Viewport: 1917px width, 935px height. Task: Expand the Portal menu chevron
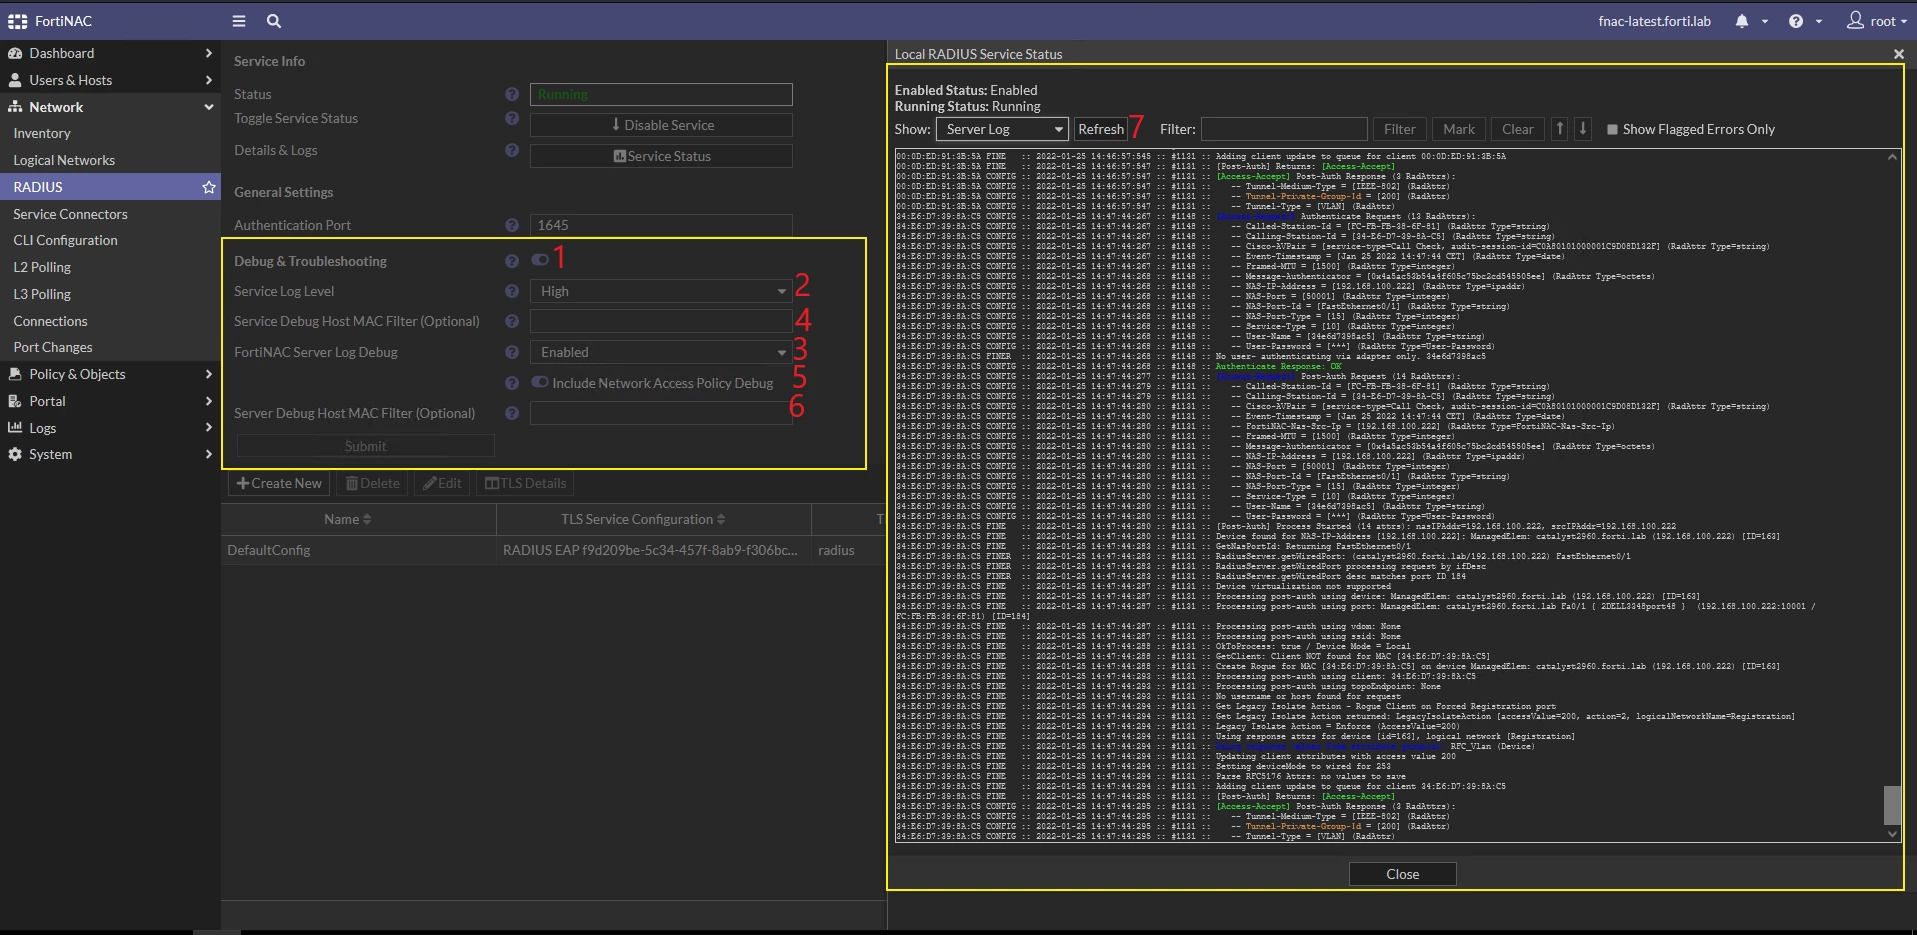(x=208, y=401)
